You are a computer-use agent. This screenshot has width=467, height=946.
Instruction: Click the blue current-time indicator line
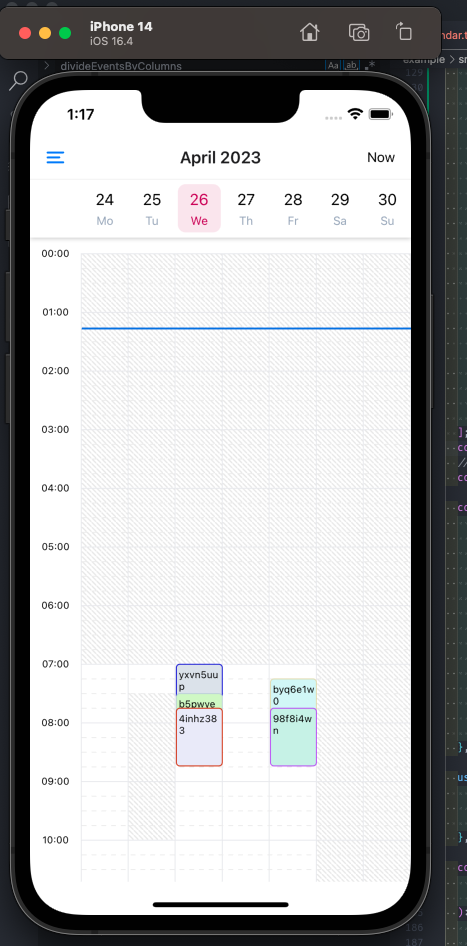[246, 328]
